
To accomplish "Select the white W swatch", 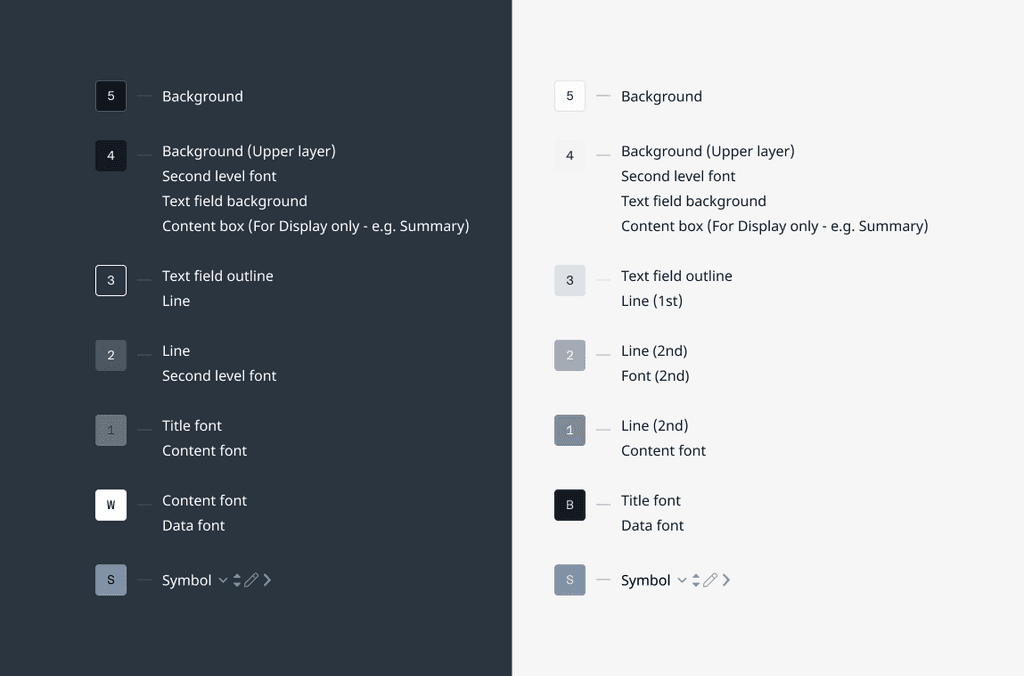I will click(x=111, y=505).
